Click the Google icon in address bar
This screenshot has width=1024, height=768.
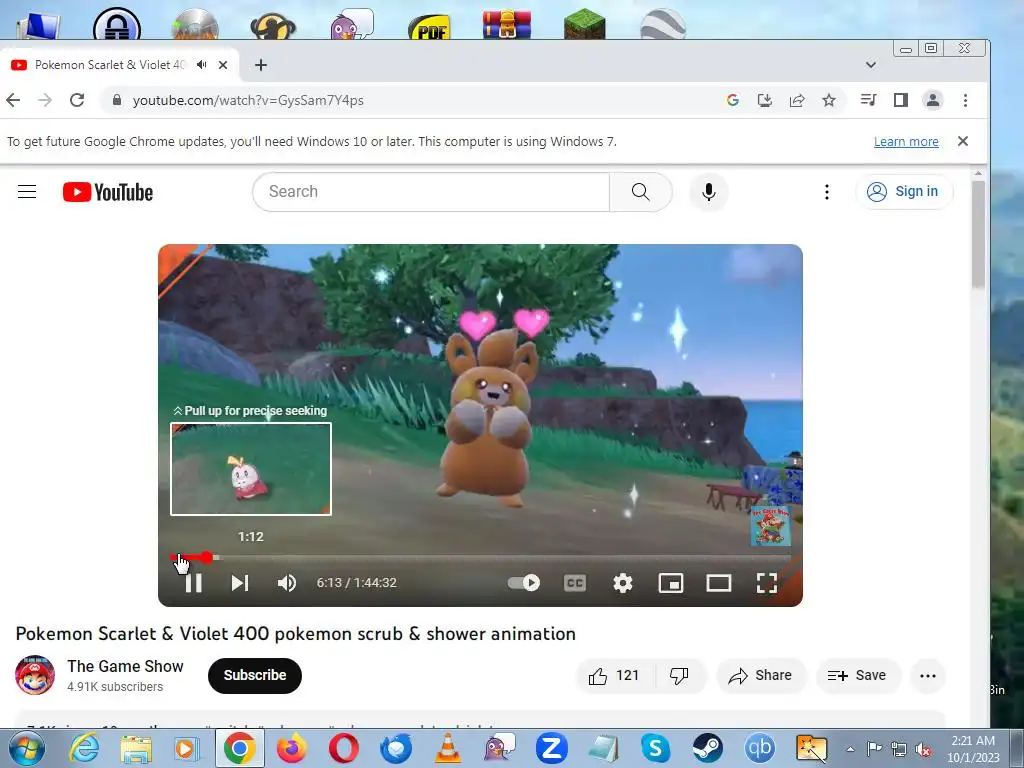[x=733, y=100]
